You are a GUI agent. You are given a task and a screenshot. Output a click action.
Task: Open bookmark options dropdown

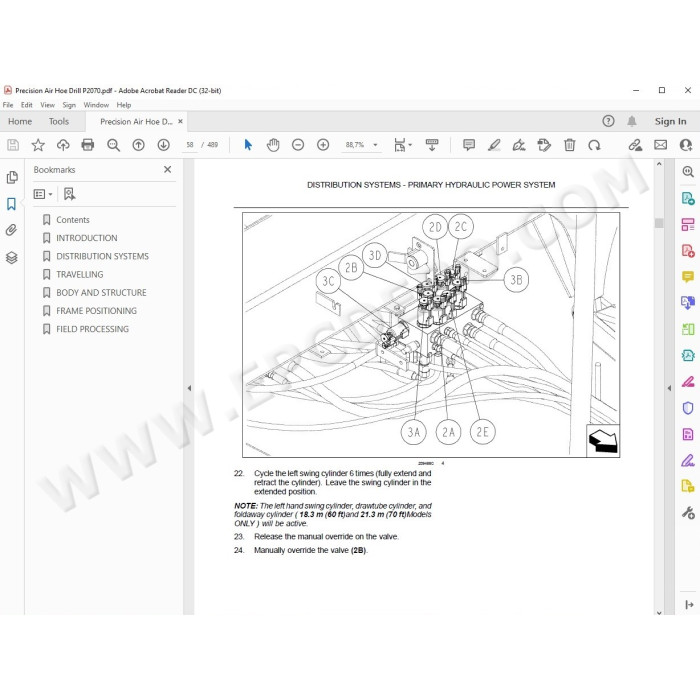click(43, 194)
